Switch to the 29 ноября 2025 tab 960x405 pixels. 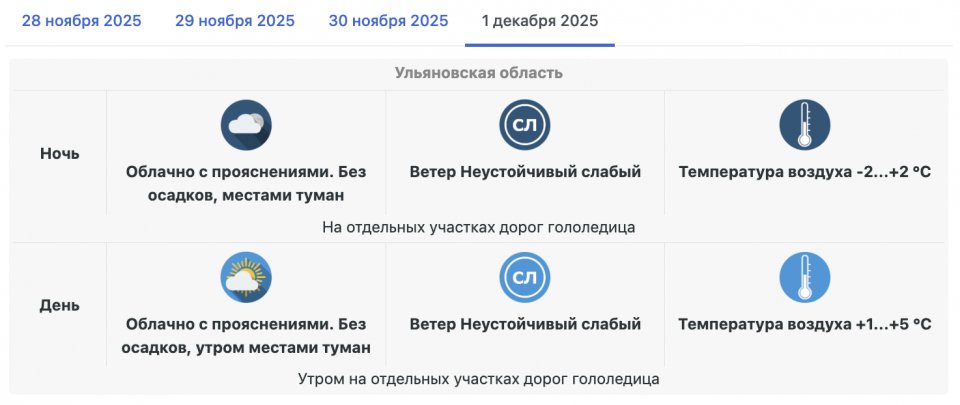click(235, 21)
